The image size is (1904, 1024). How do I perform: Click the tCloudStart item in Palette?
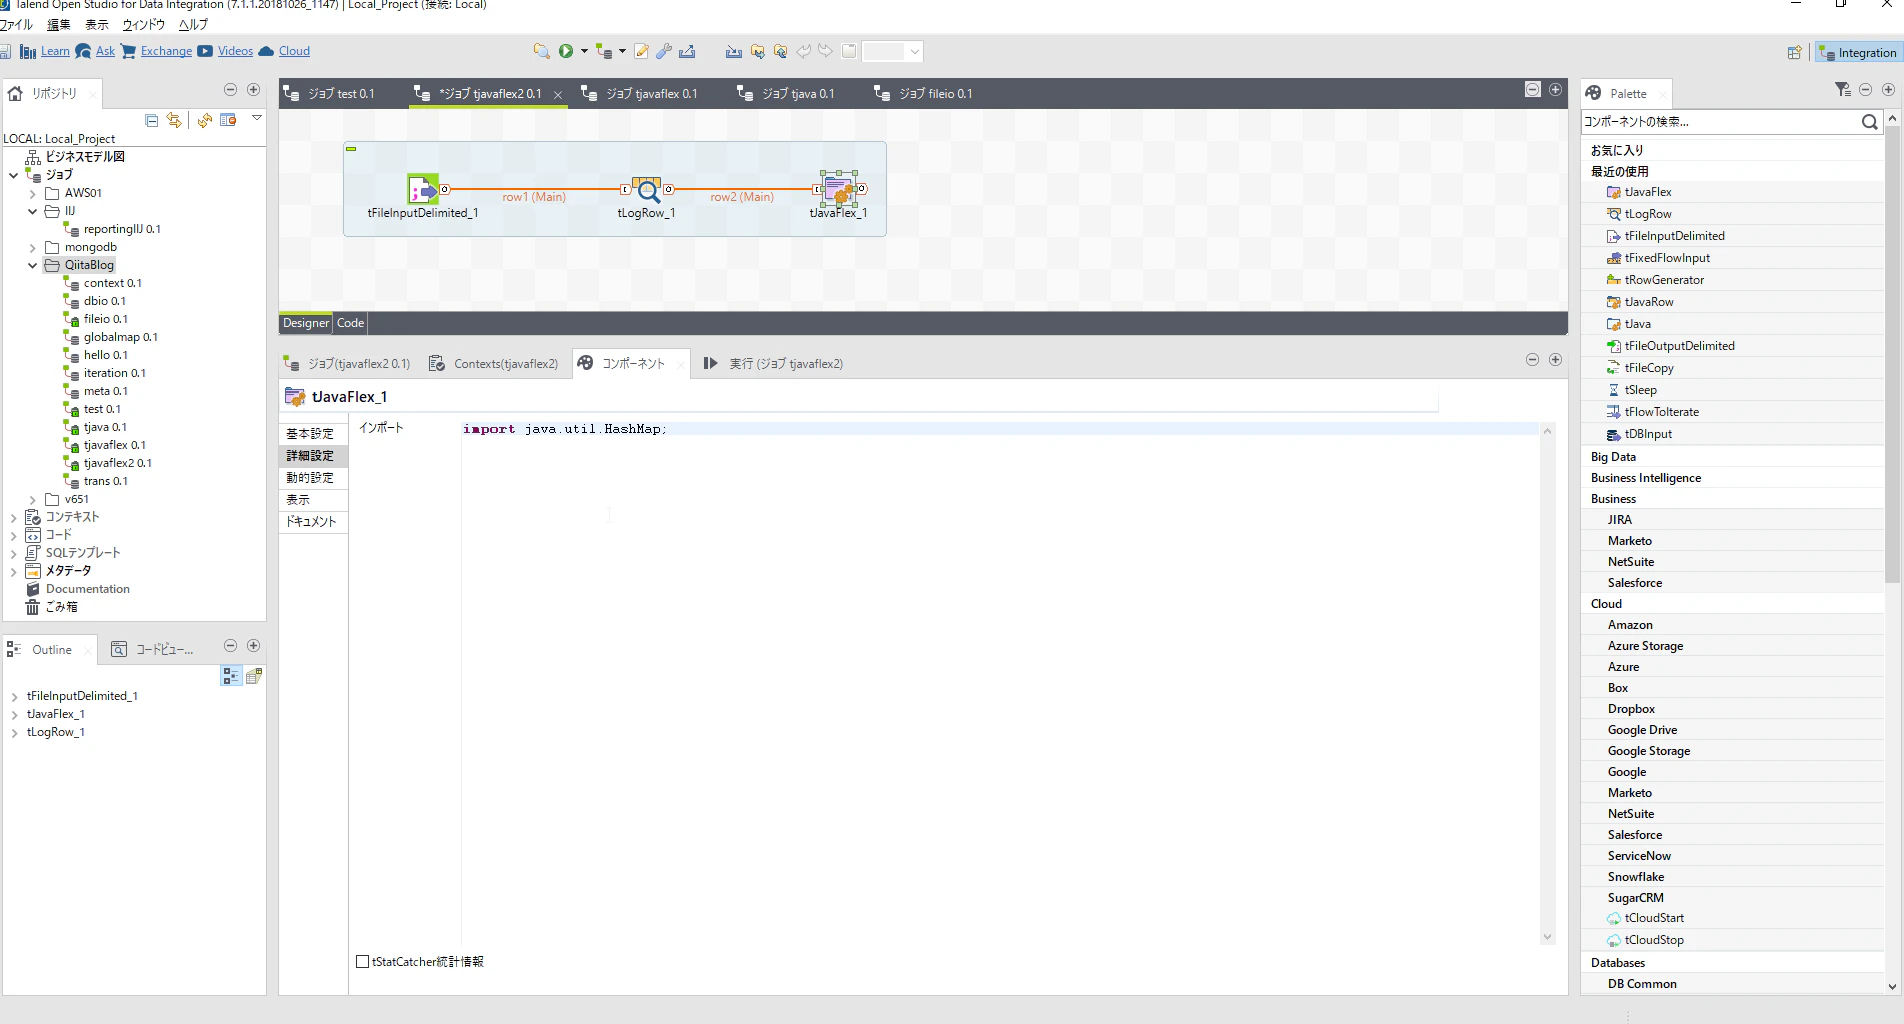[x=1653, y=918]
